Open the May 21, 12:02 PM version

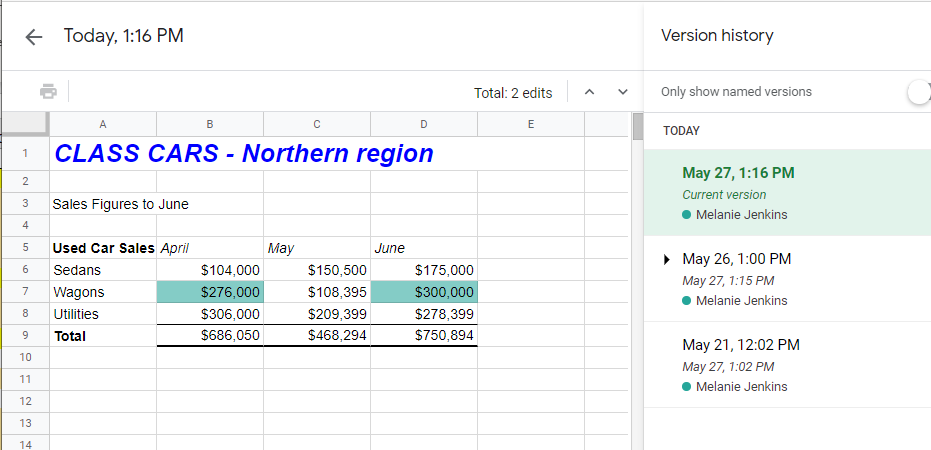tap(740, 345)
